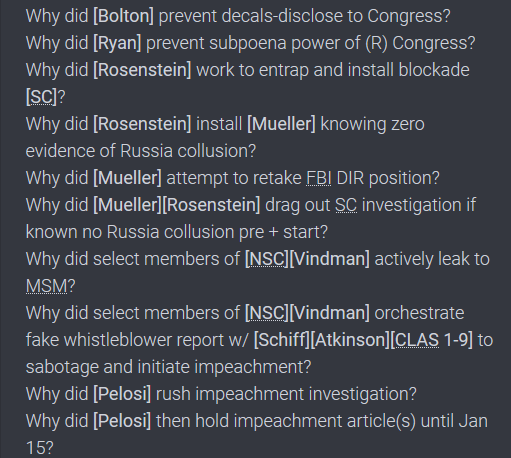Click underlined NSC in 'actively leak' line
Screen dimensions: 511x458
coord(267,259)
